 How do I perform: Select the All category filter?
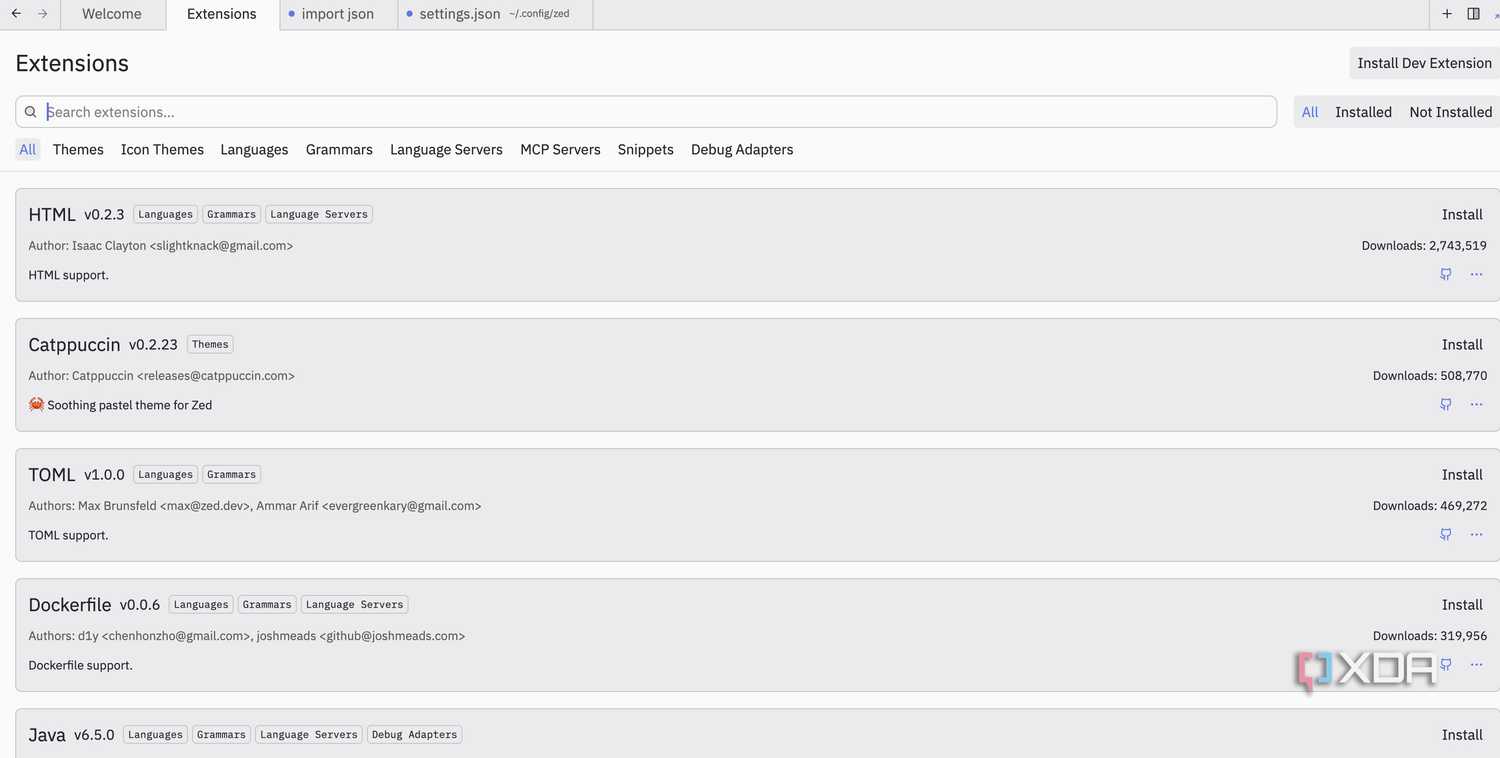(27, 149)
